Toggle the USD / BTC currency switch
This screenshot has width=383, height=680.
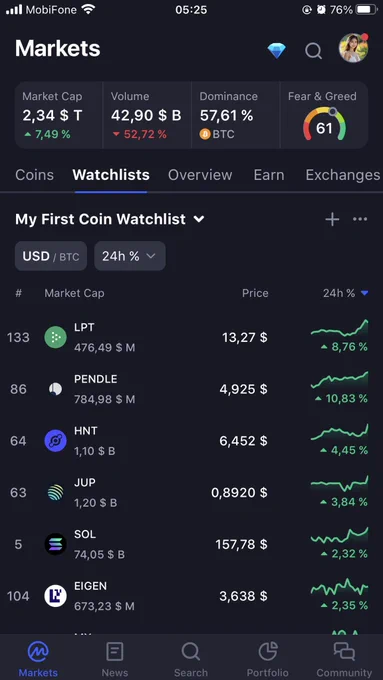[x=51, y=256]
